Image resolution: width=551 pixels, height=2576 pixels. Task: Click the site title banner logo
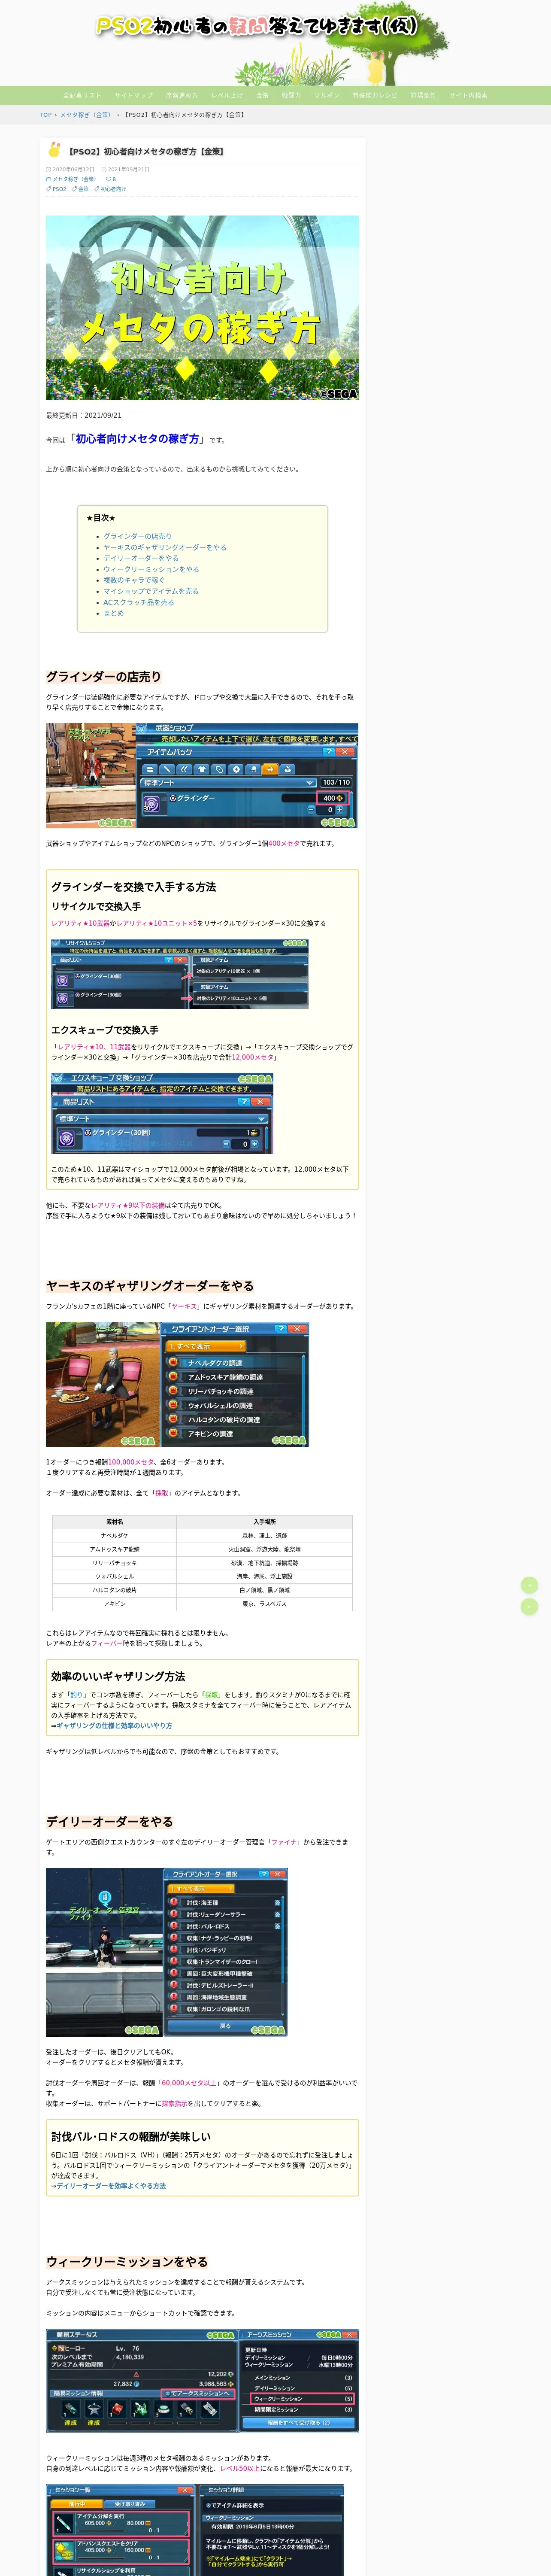pos(257,27)
